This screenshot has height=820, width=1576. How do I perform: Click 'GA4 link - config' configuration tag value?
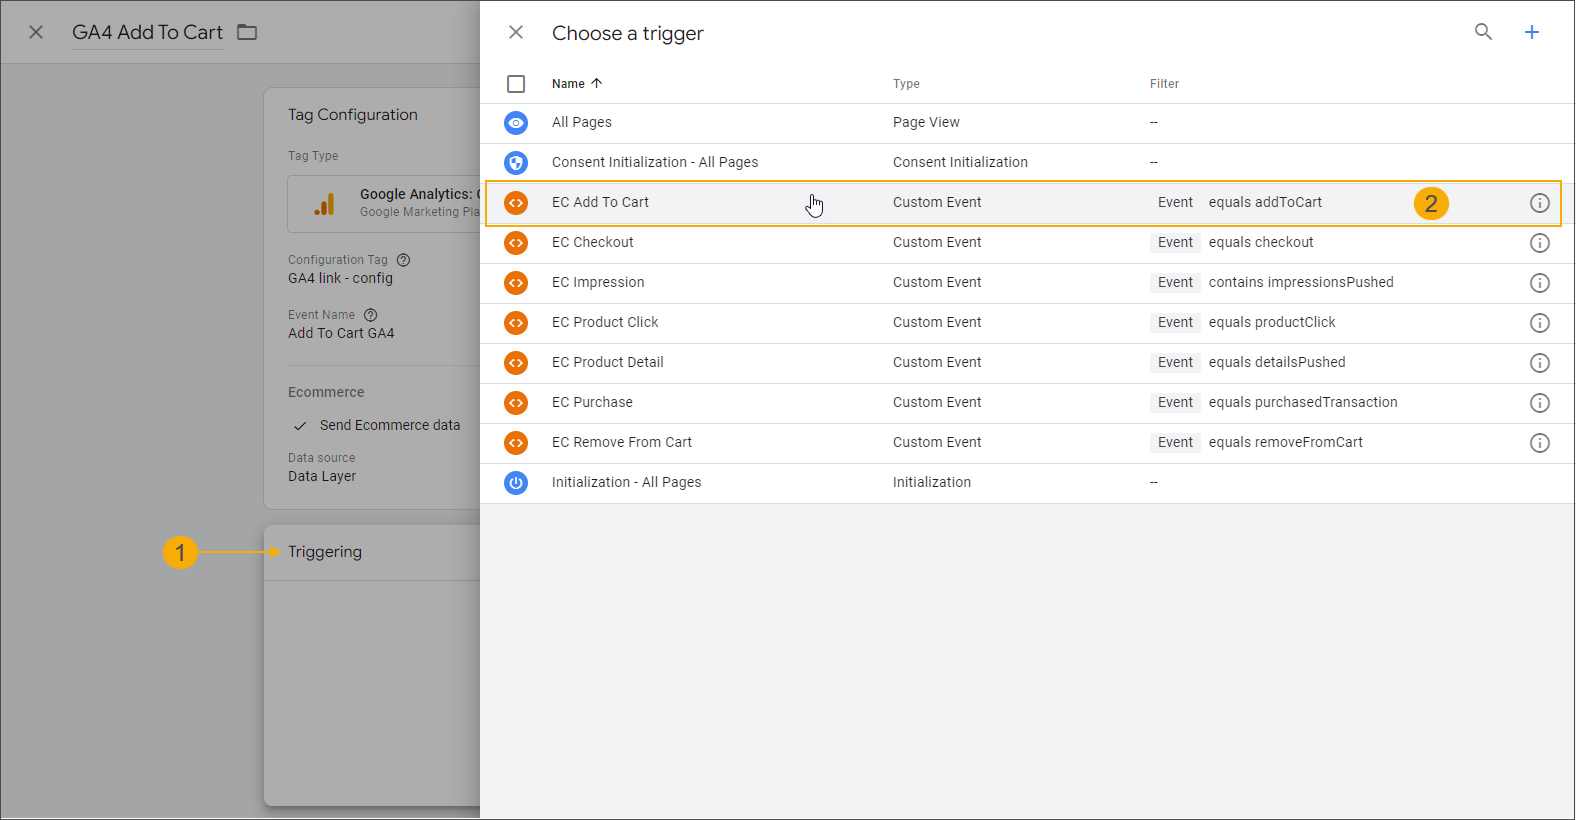point(340,278)
